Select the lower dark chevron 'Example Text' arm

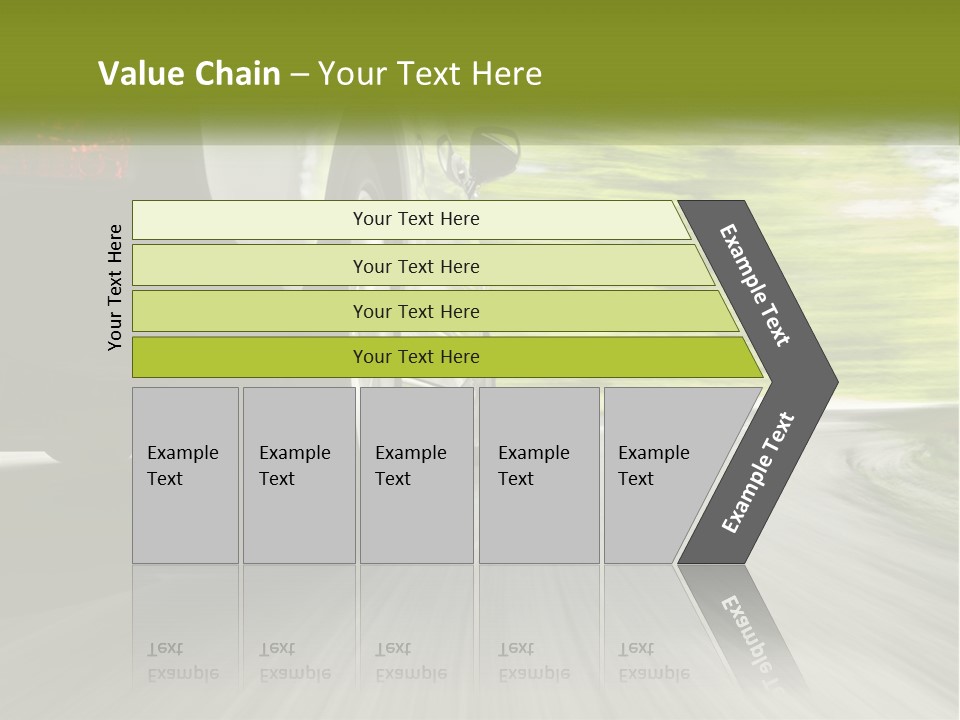click(x=758, y=473)
